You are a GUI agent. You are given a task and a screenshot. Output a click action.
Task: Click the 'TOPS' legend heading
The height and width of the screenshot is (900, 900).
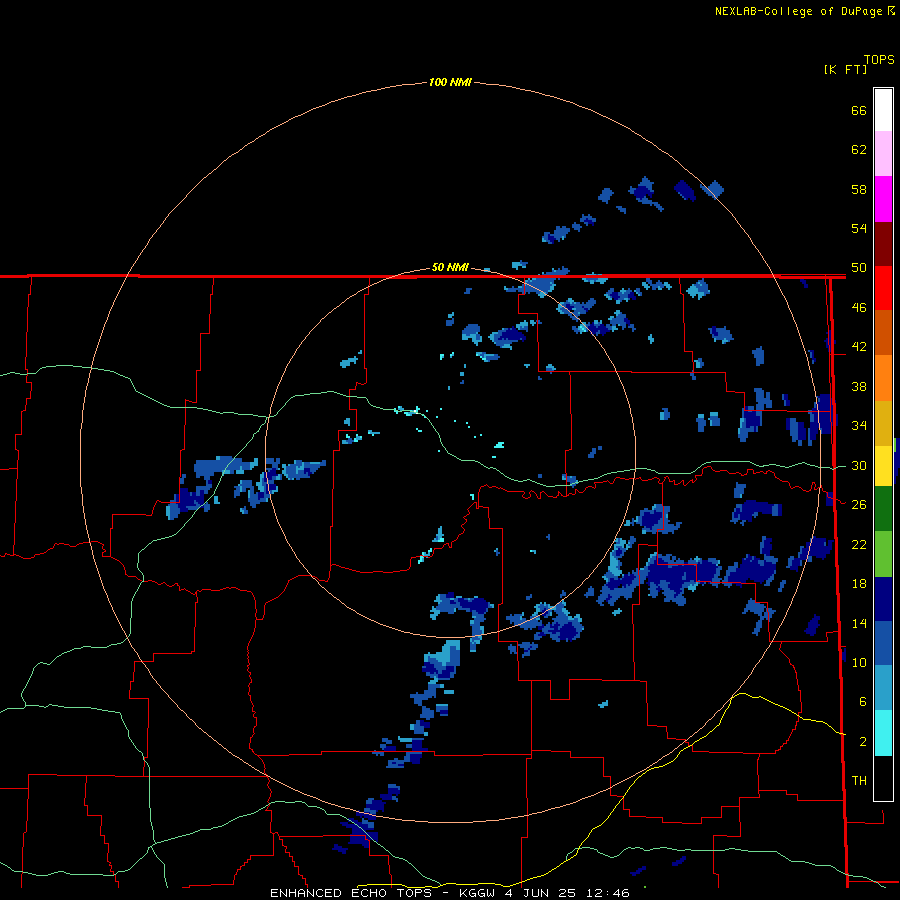(x=879, y=60)
